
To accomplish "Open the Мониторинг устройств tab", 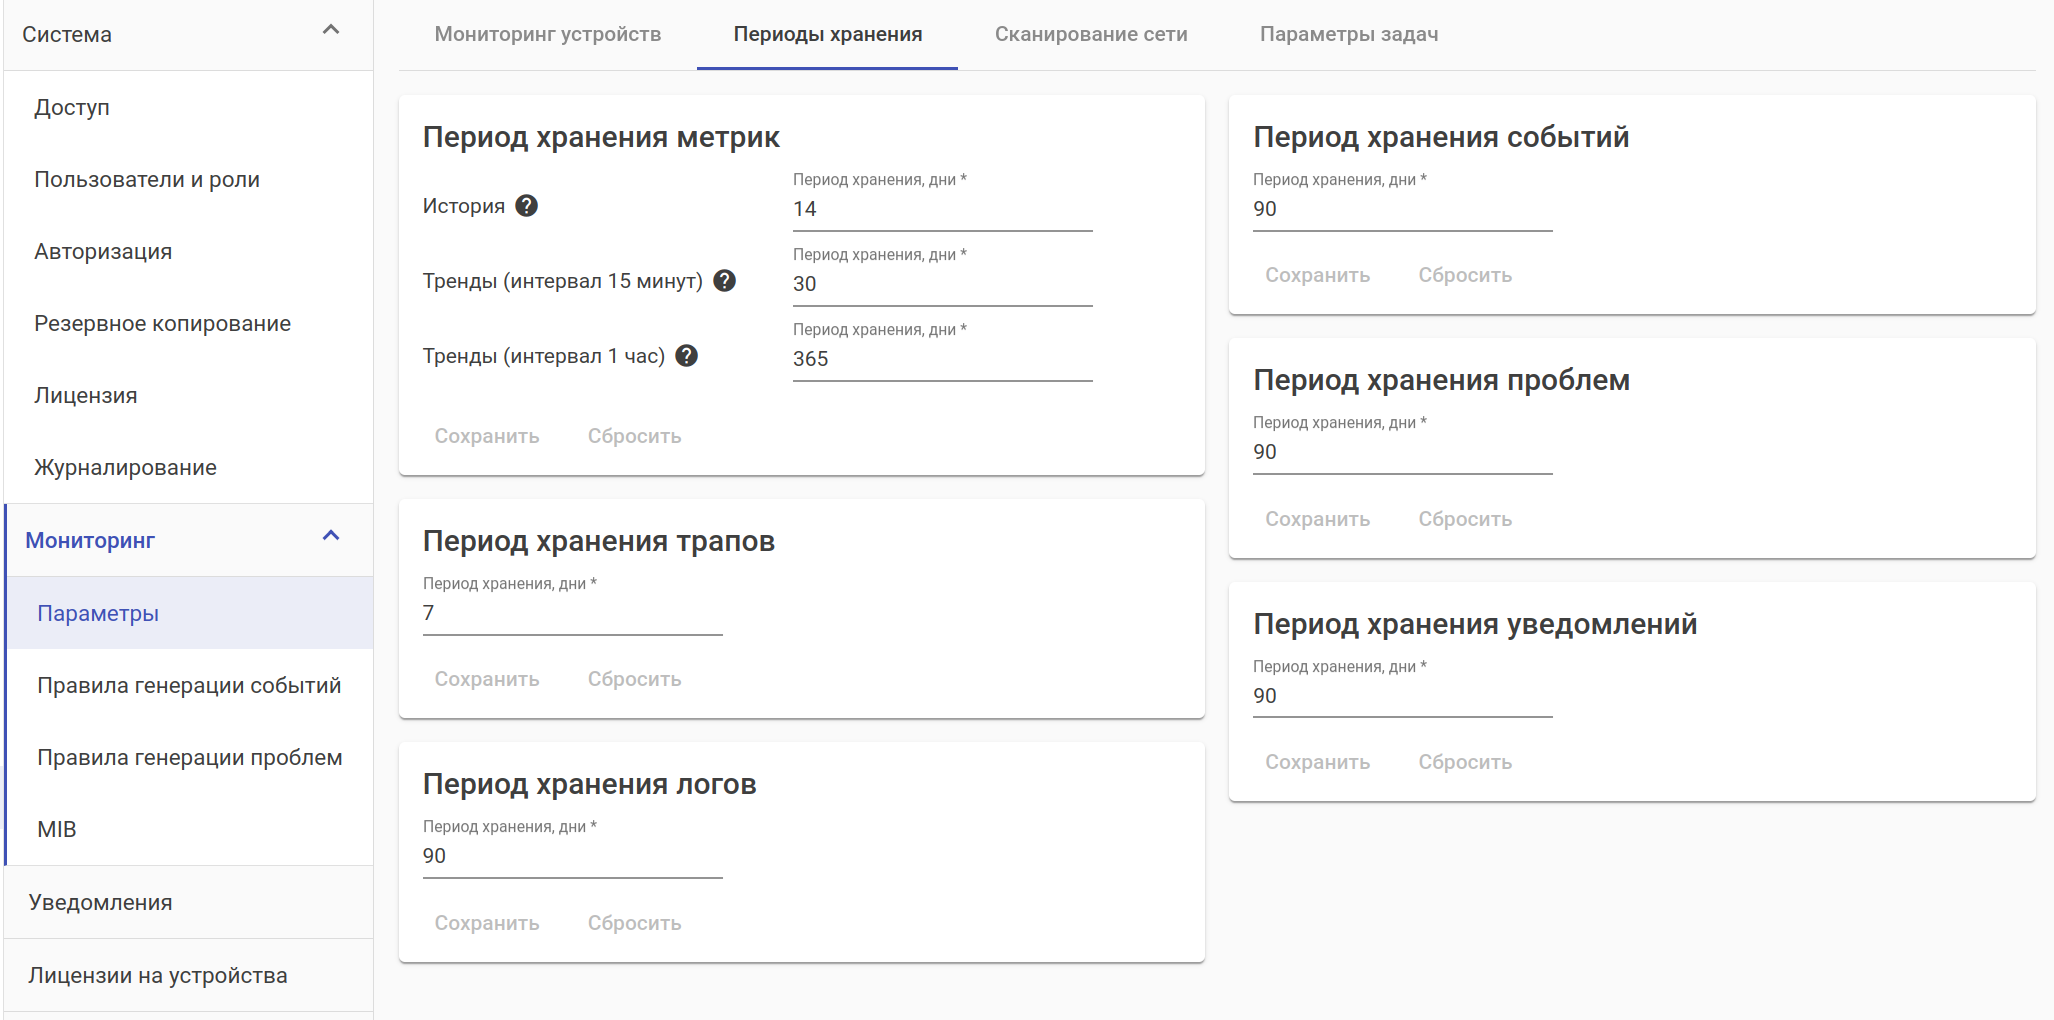I will click(x=547, y=34).
